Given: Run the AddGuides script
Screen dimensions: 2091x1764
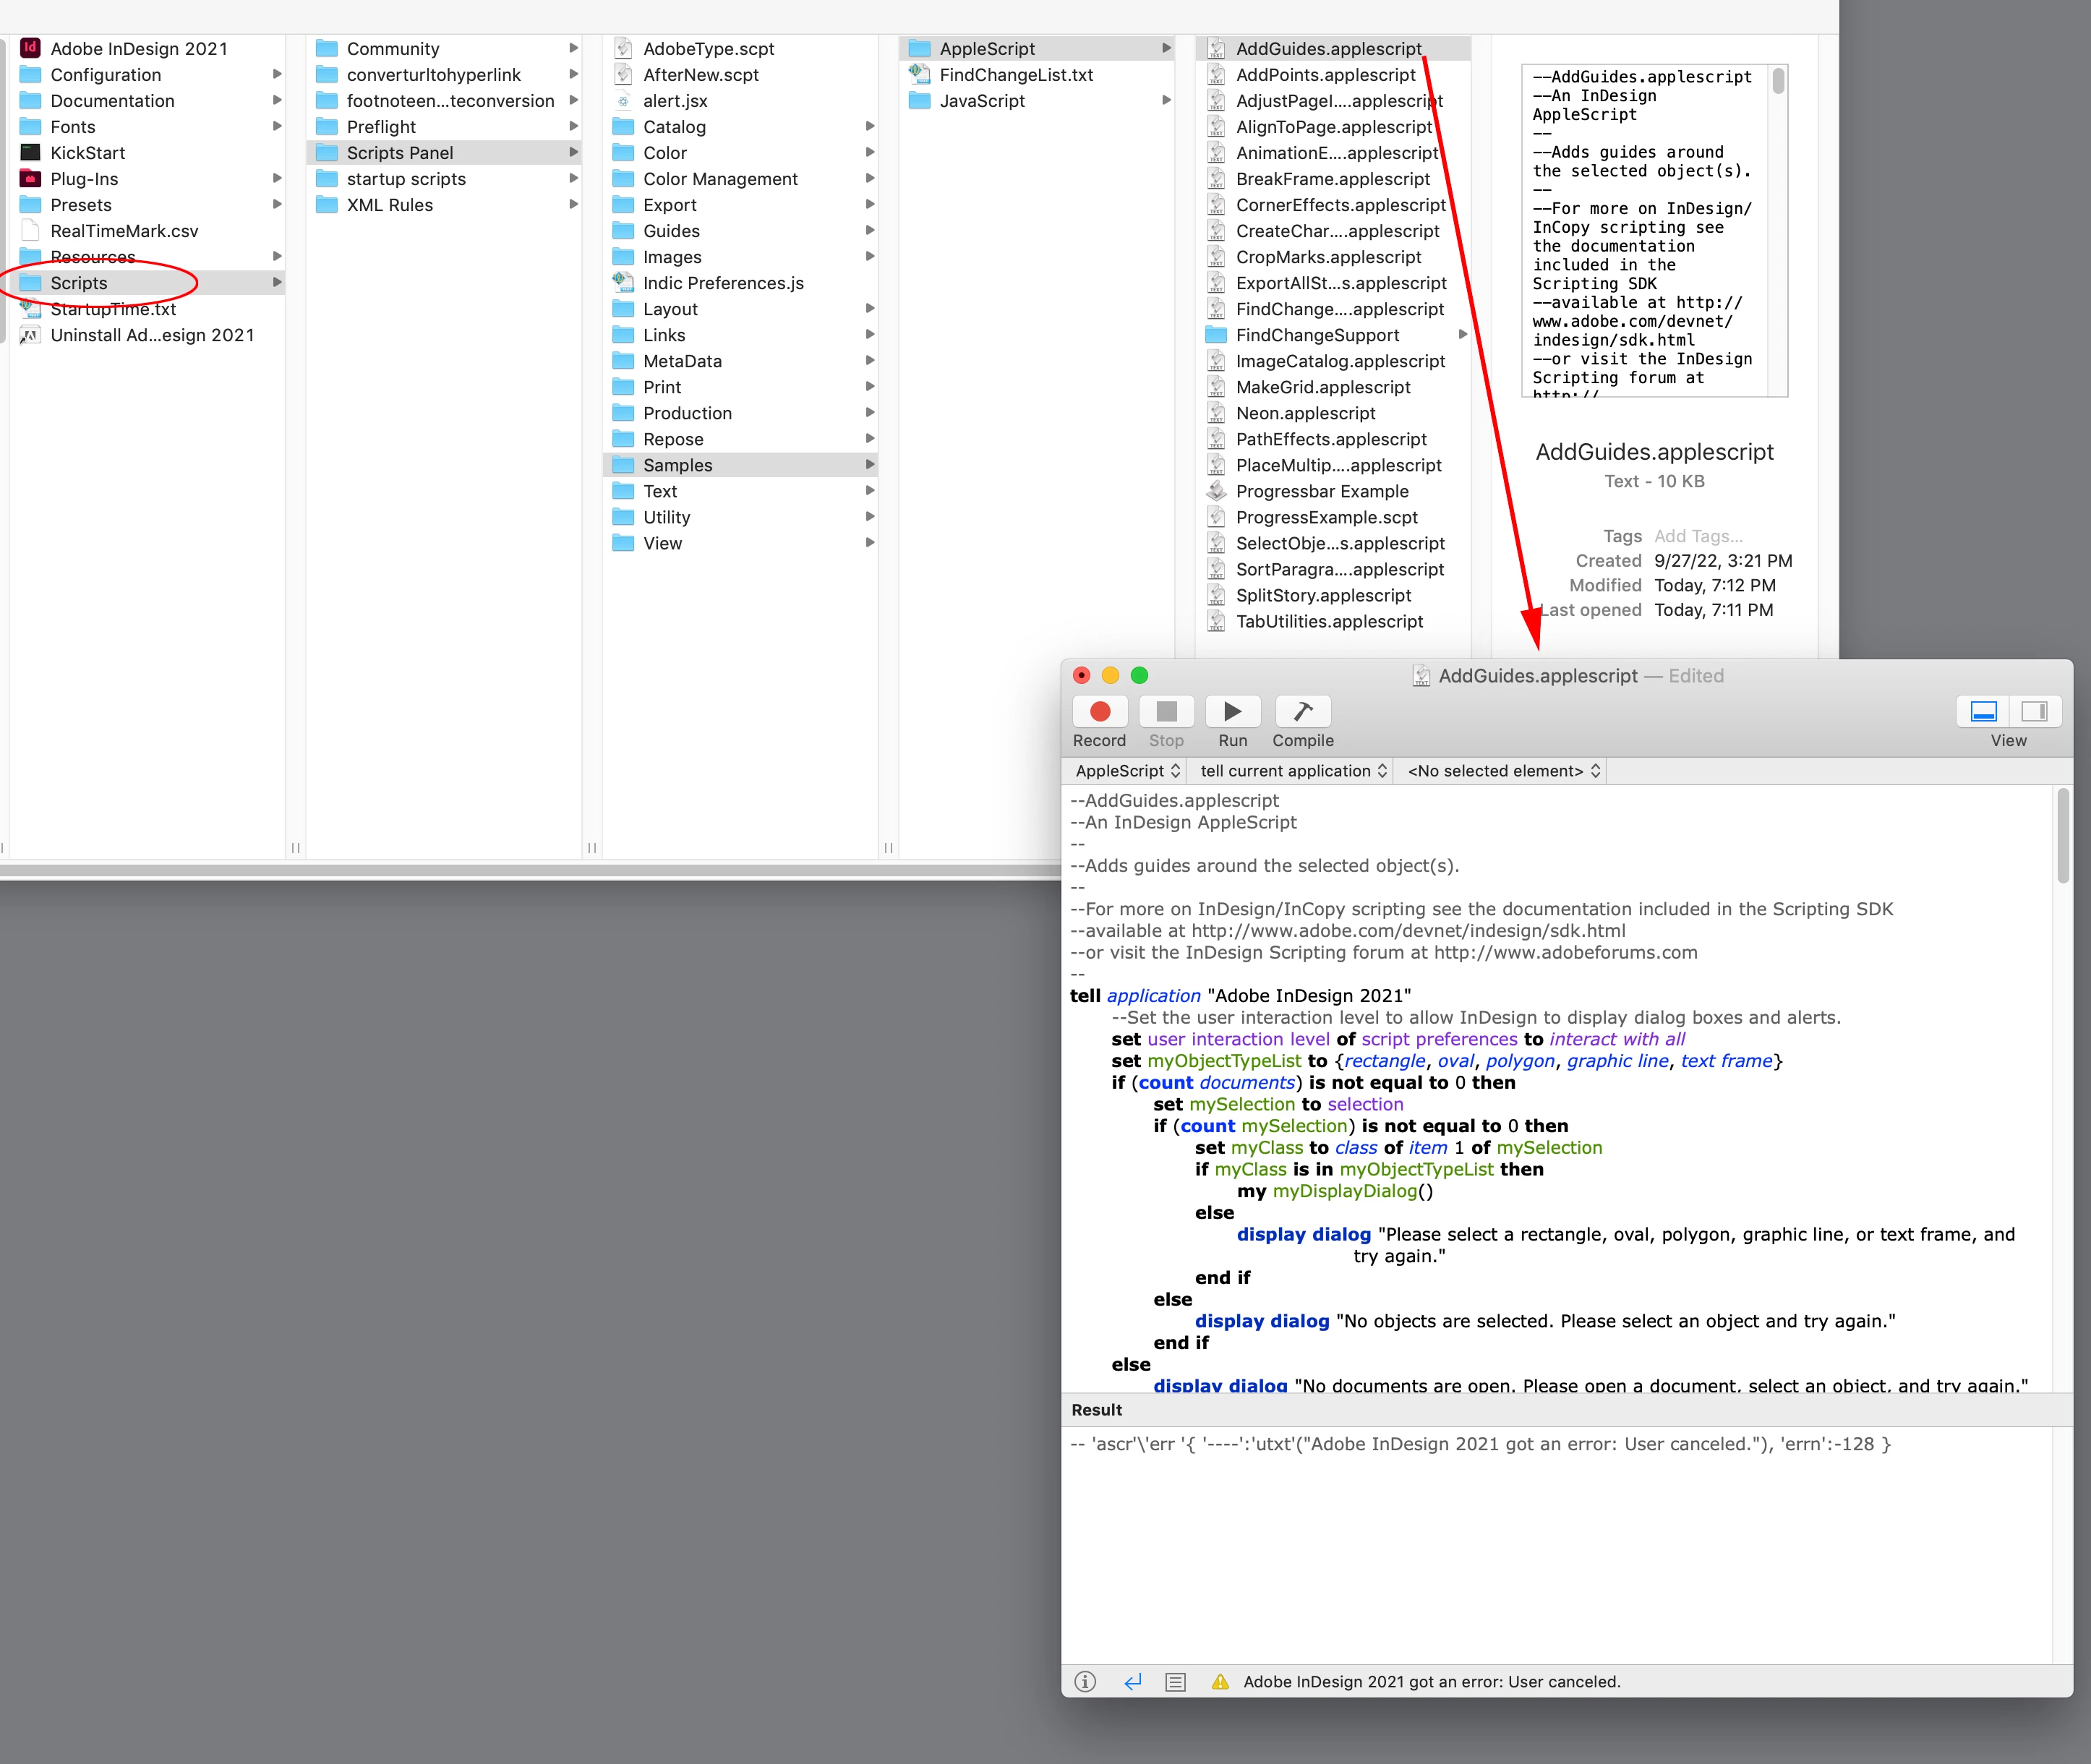Looking at the screenshot, I should pyautogui.click(x=1232, y=712).
